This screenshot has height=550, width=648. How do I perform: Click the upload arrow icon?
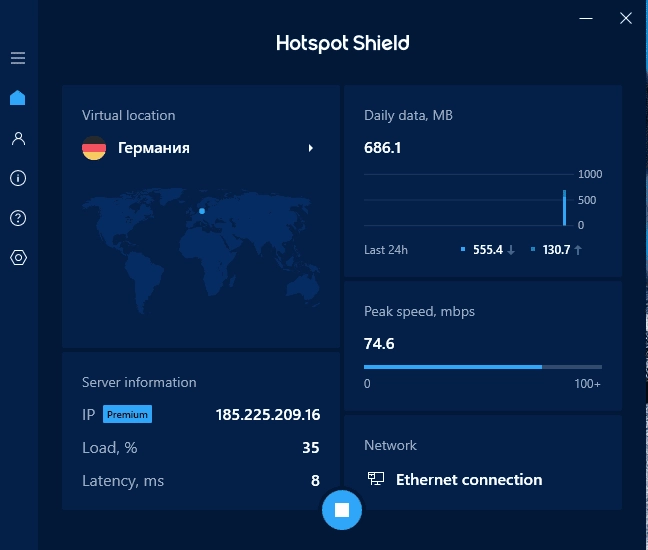(x=578, y=250)
